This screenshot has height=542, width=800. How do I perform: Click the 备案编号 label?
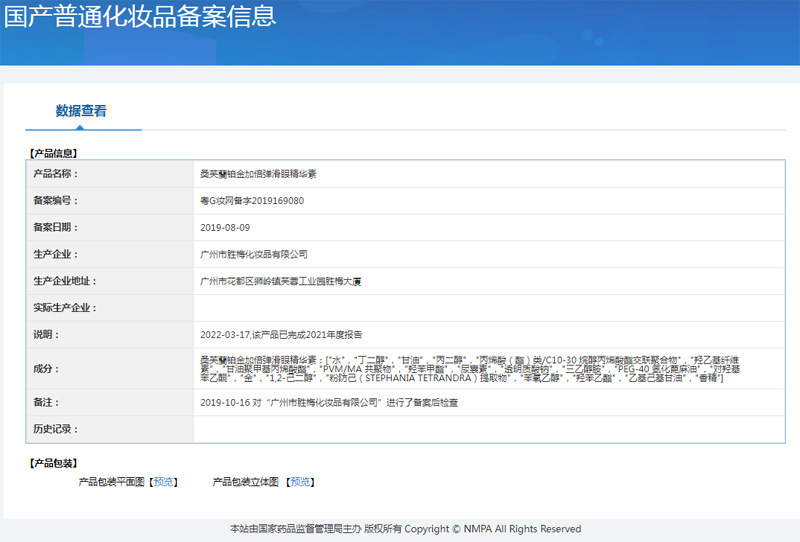(x=55, y=201)
